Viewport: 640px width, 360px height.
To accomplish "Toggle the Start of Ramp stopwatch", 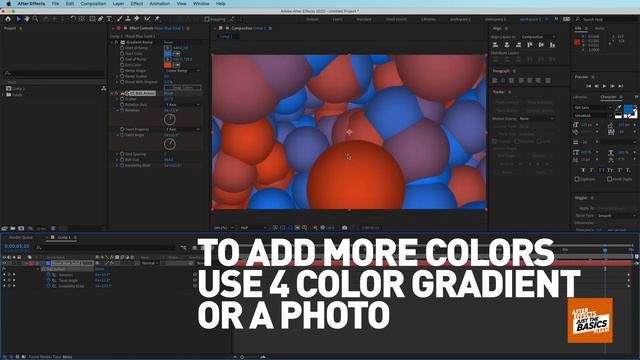I will pos(122,48).
